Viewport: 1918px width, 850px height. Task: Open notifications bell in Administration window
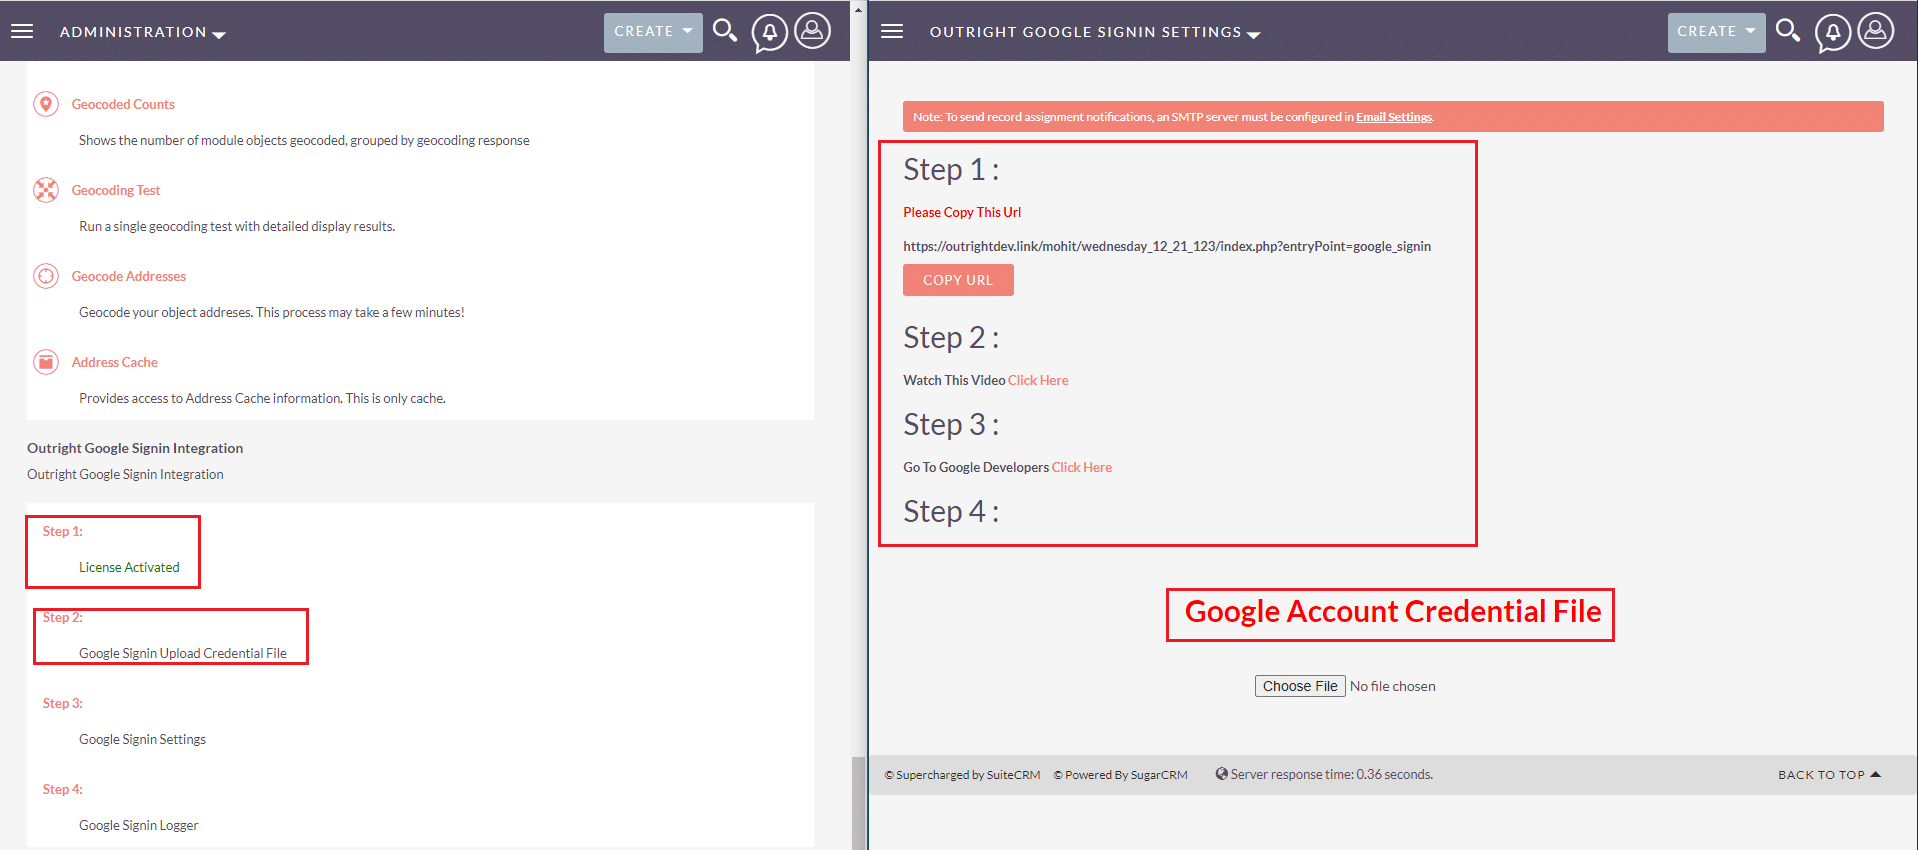point(770,33)
